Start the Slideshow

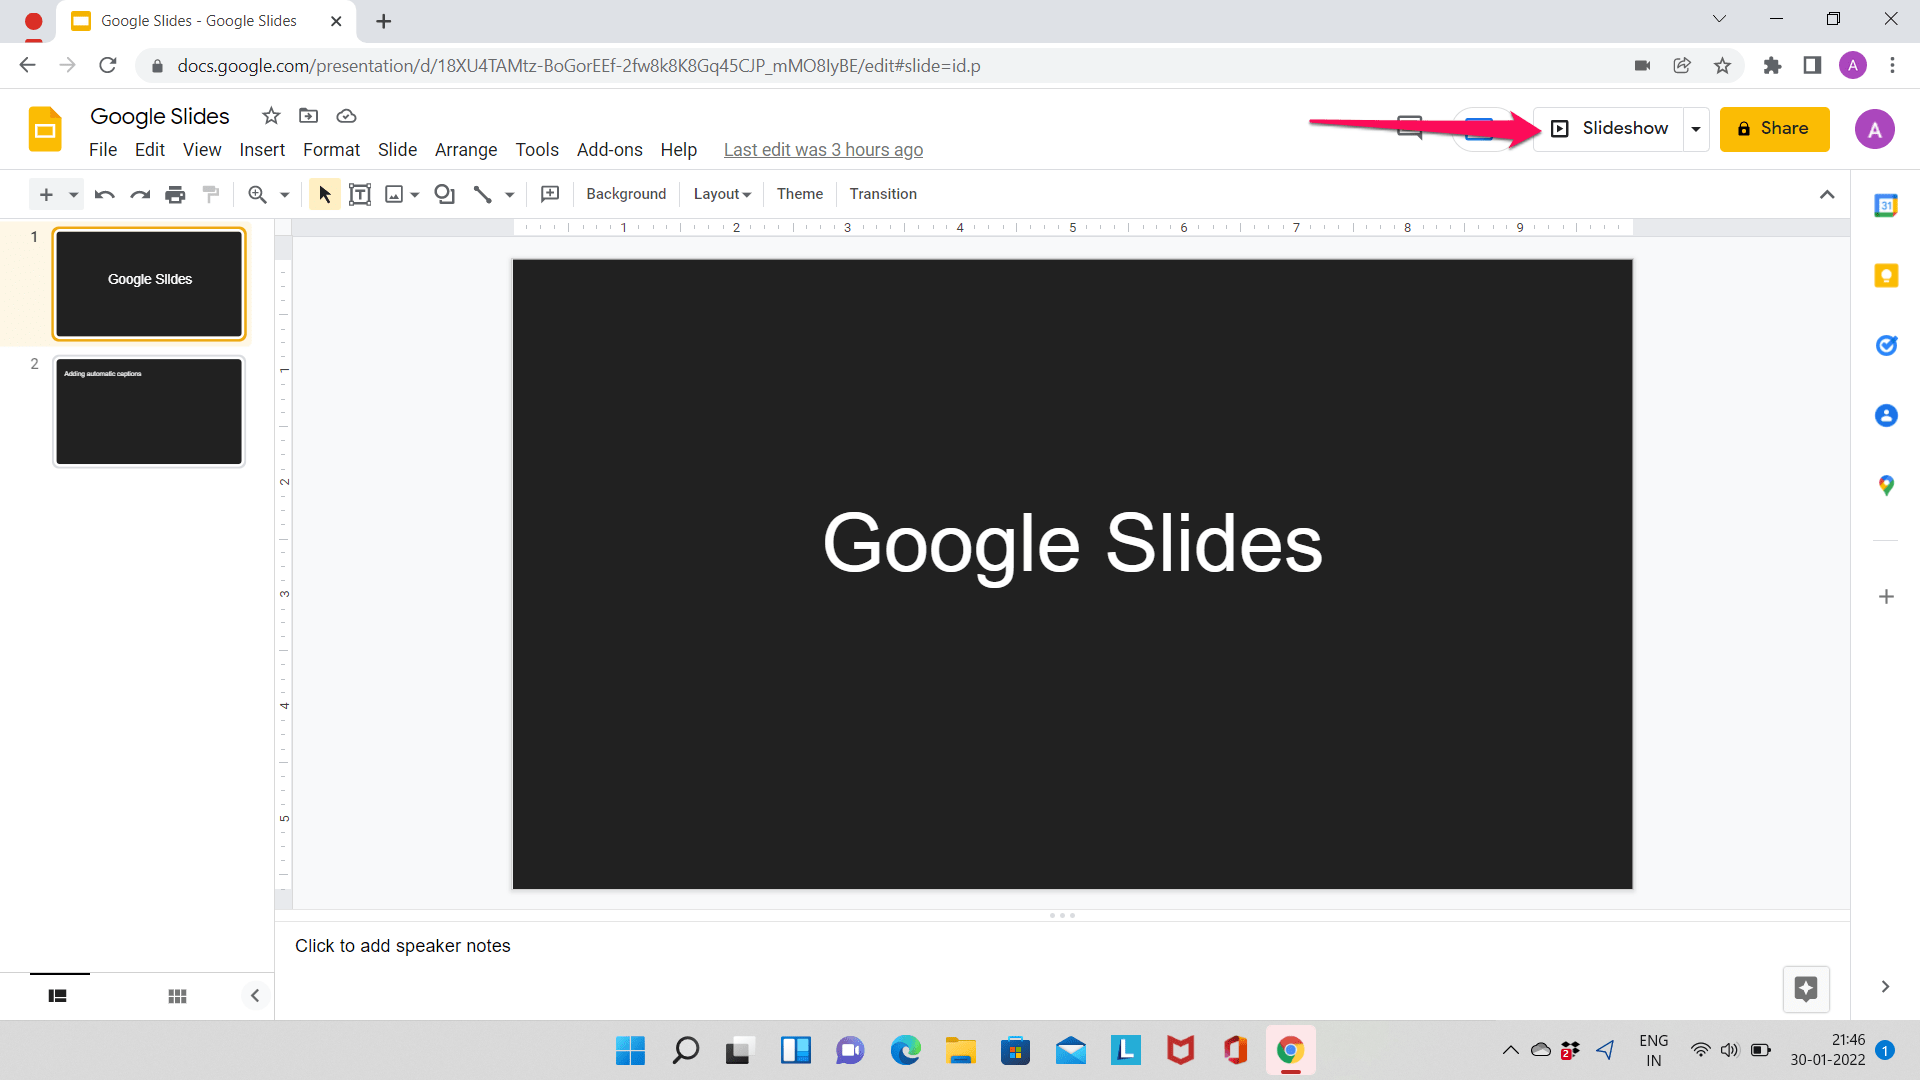1609,128
